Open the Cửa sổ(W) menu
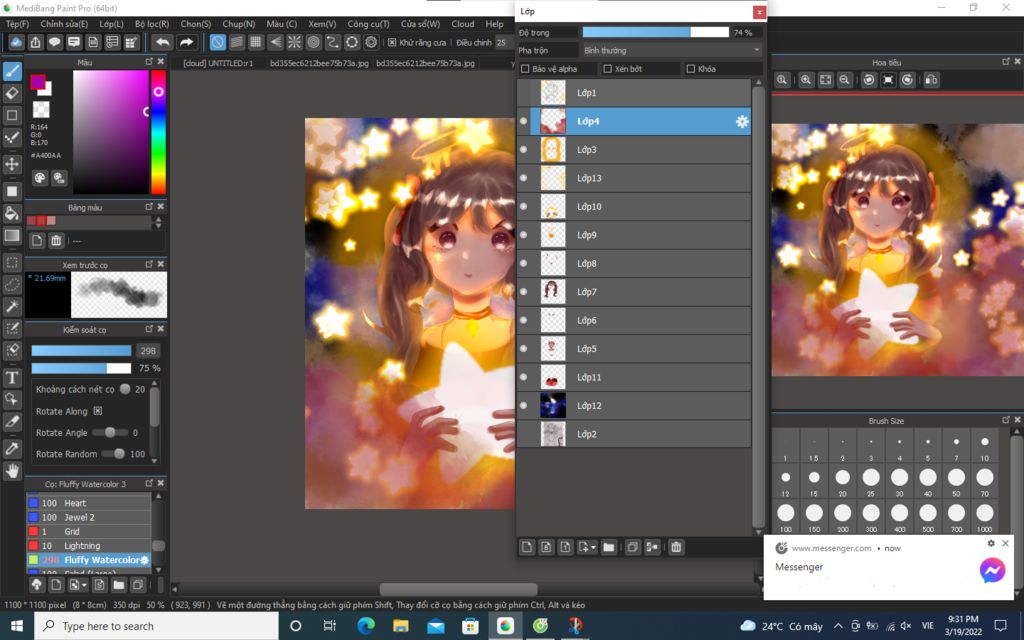Image resolution: width=1024 pixels, height=640 pixels. [x=421, y=24]
